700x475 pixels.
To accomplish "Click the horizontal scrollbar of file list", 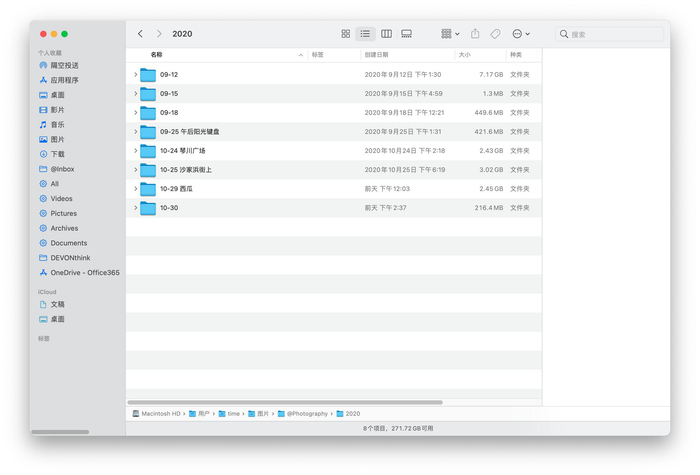I will [x=285, y=402].
